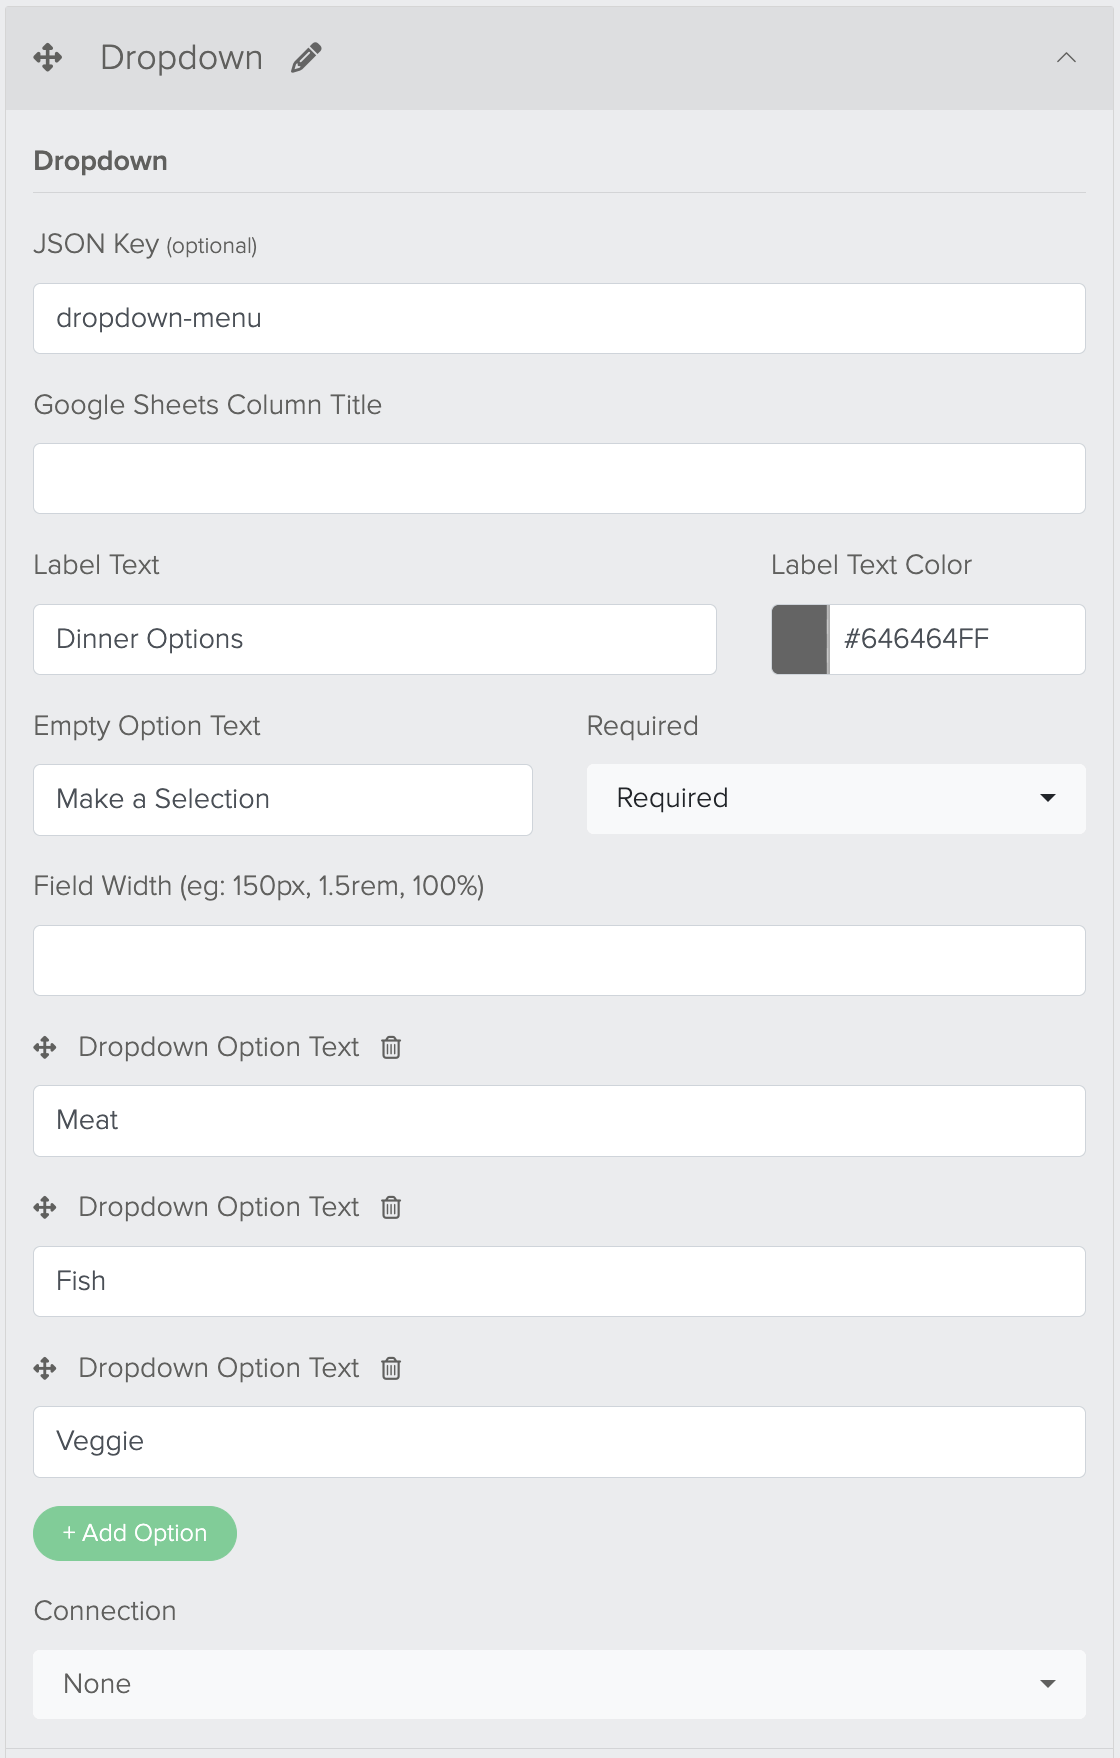Open the Connection dropdown set to None

559,1684
